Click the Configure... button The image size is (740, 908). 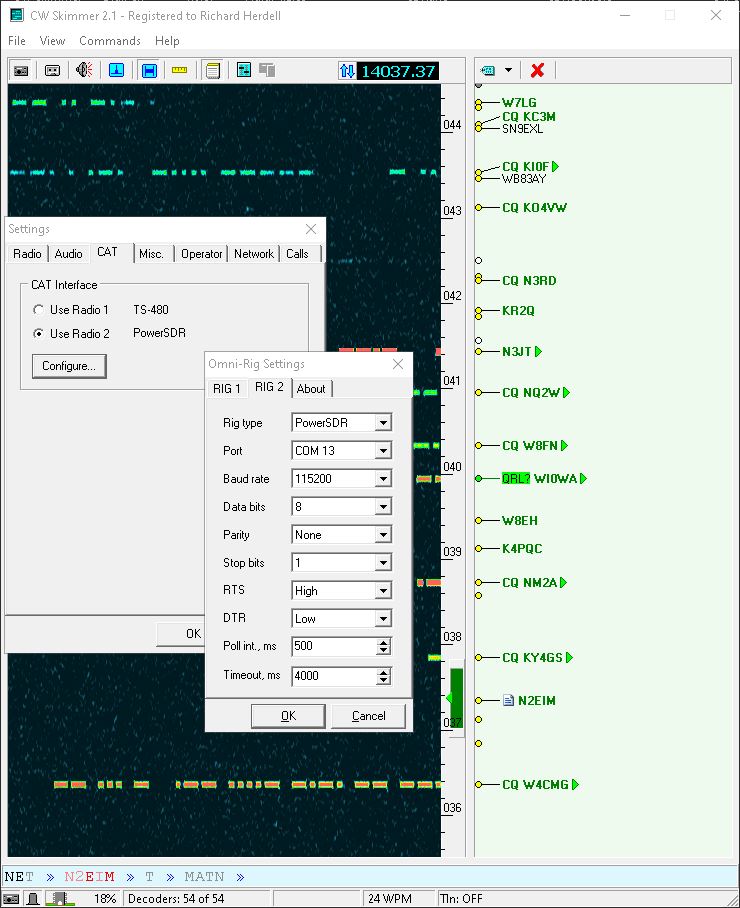point(69,366)
